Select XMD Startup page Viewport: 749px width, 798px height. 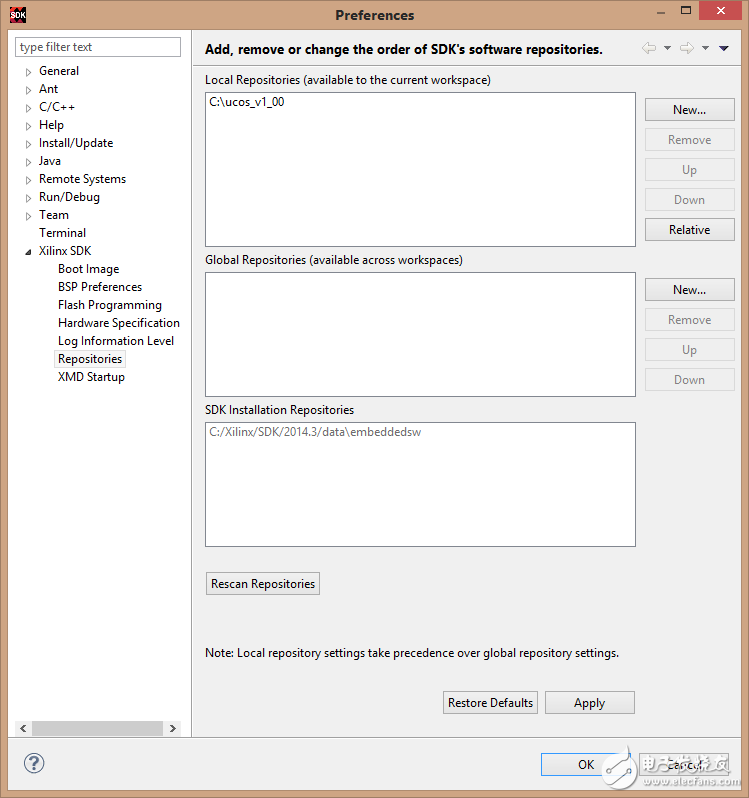tap(91, 377)
